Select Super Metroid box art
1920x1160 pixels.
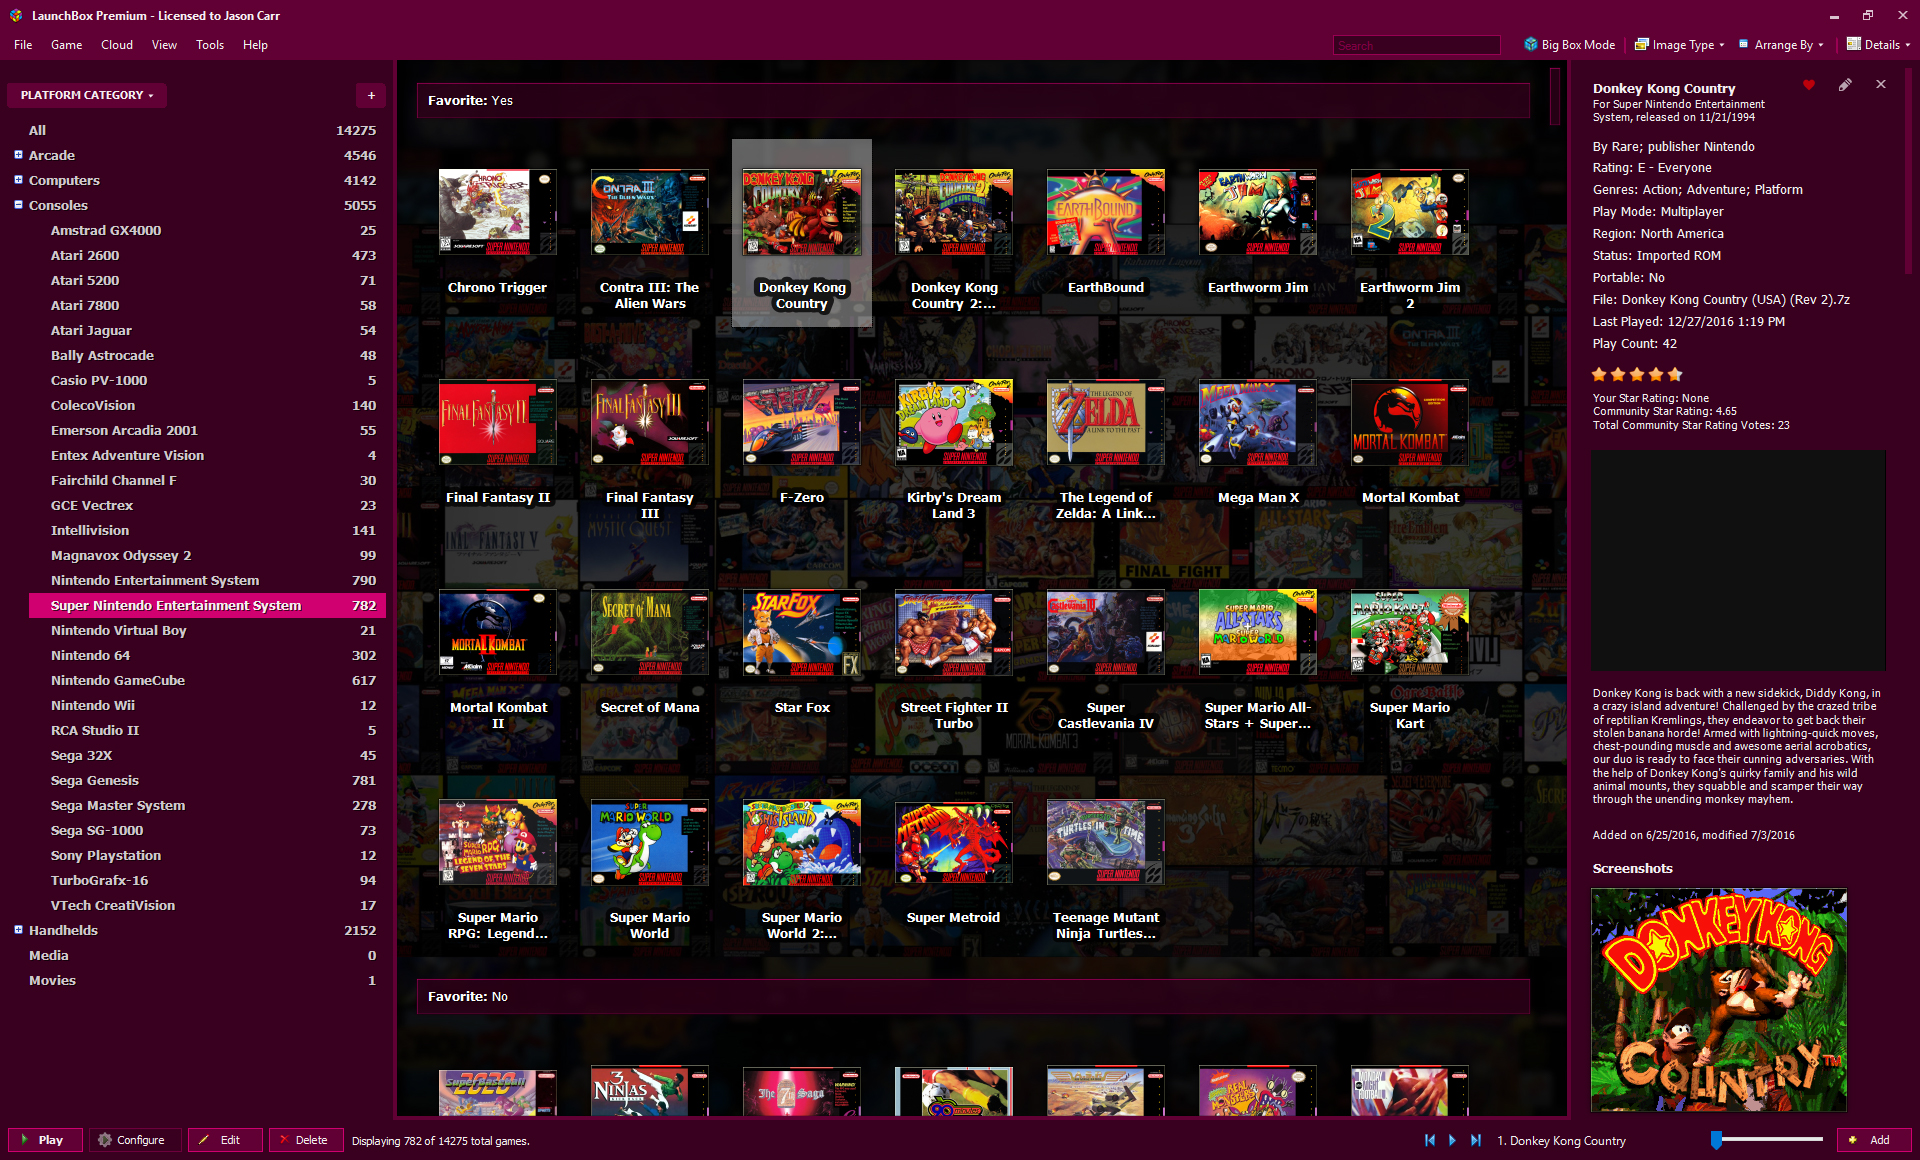(x=953, y=842)
